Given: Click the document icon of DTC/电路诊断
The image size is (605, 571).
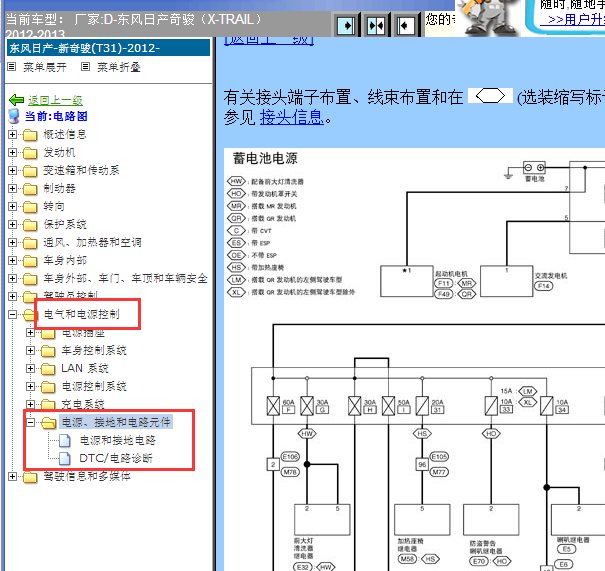Looking at the screenshot, I should click(x=64, y=458).
